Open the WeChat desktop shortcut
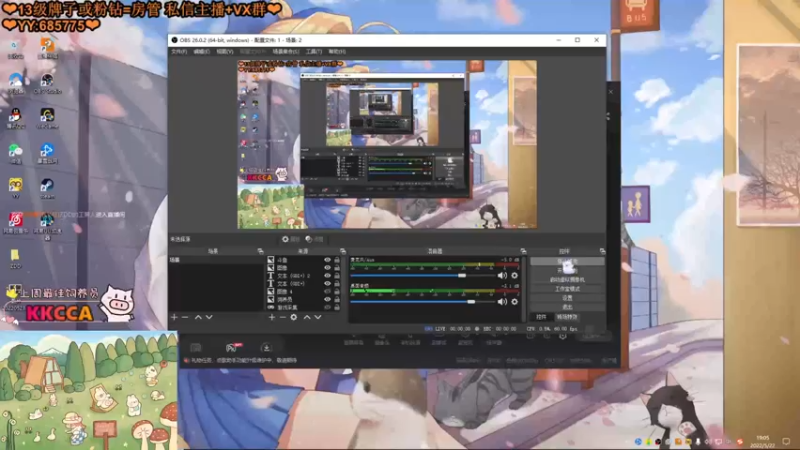The image size is (800, 450). (x=15, y=153)
